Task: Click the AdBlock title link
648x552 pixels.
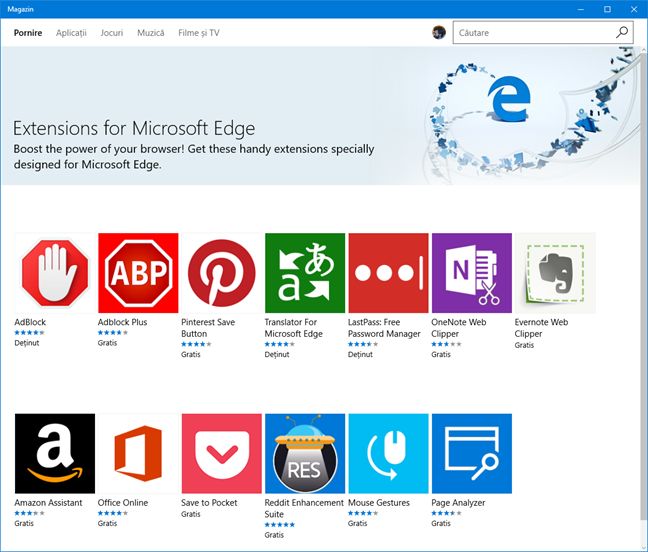Action: pos(30,322)
